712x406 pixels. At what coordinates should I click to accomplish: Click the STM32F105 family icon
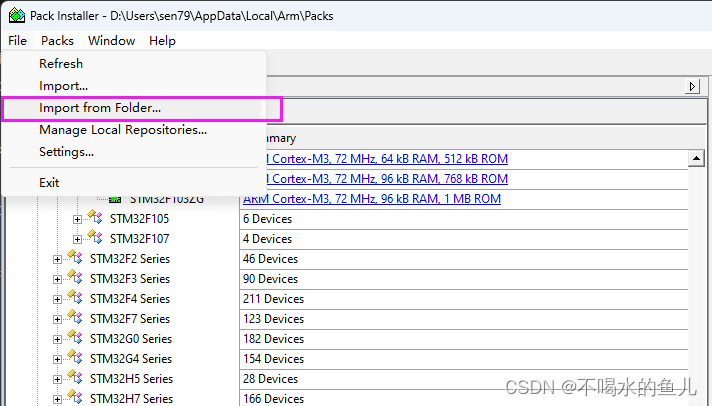click(95, 217)
